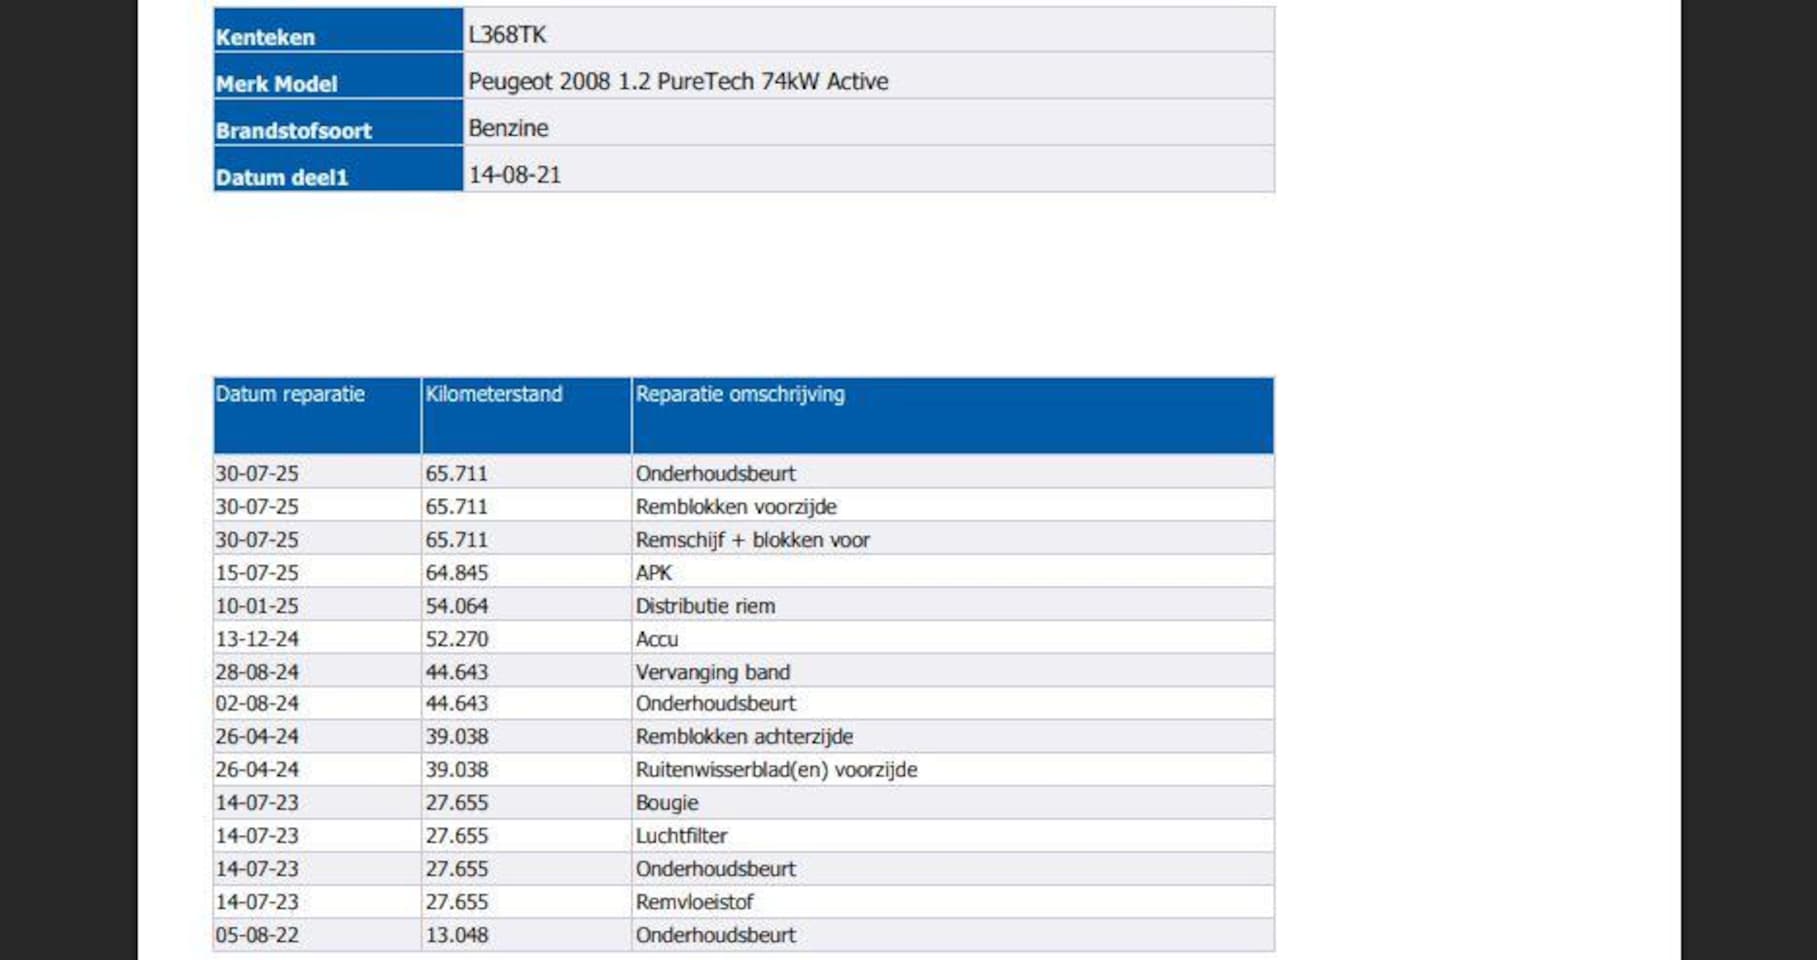This screenshot has height=960, width=1817.
Task: Select the Benzine fuel type value
Action: tap(508, 128)
